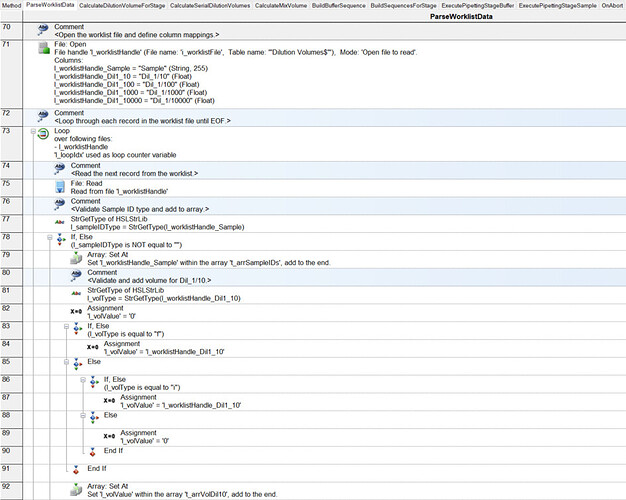Click the If Else icon on line 86
Viewport: 626px width, 500px height.
[x=94, y=382]
